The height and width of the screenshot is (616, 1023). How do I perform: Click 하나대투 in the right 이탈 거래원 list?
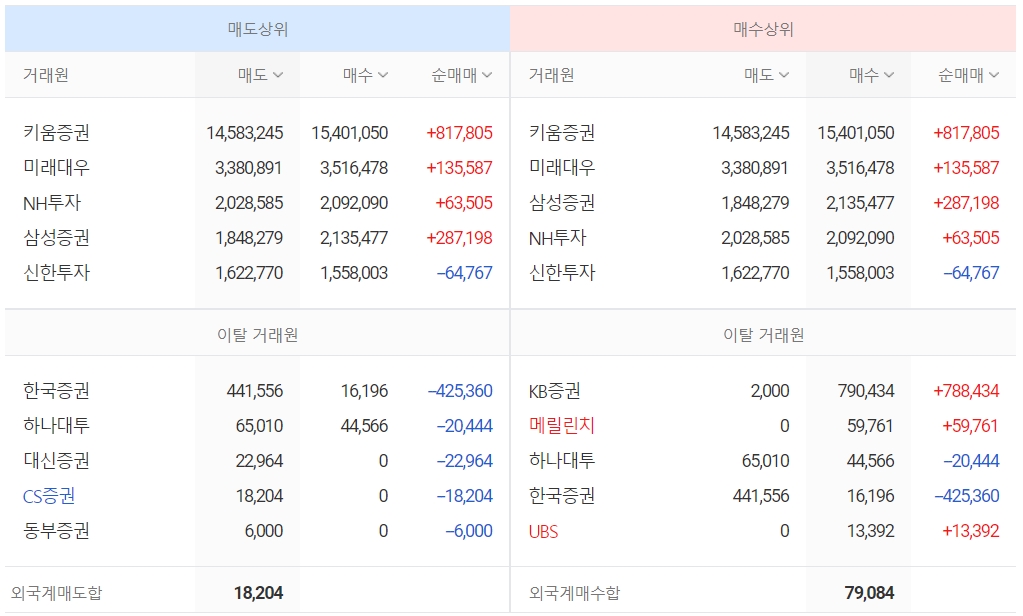click(x=562, y=461)
